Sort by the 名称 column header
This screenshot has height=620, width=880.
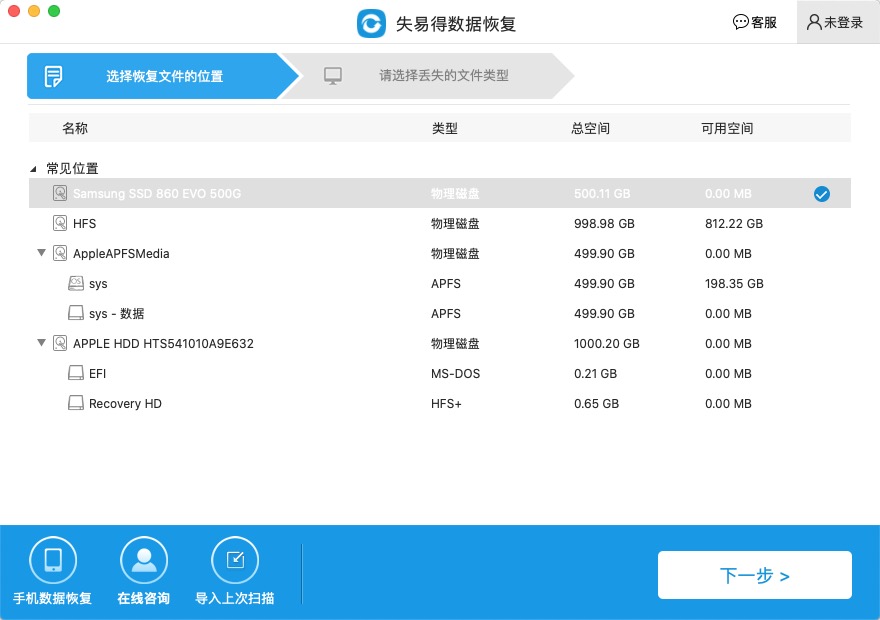(x=75, y=128)
